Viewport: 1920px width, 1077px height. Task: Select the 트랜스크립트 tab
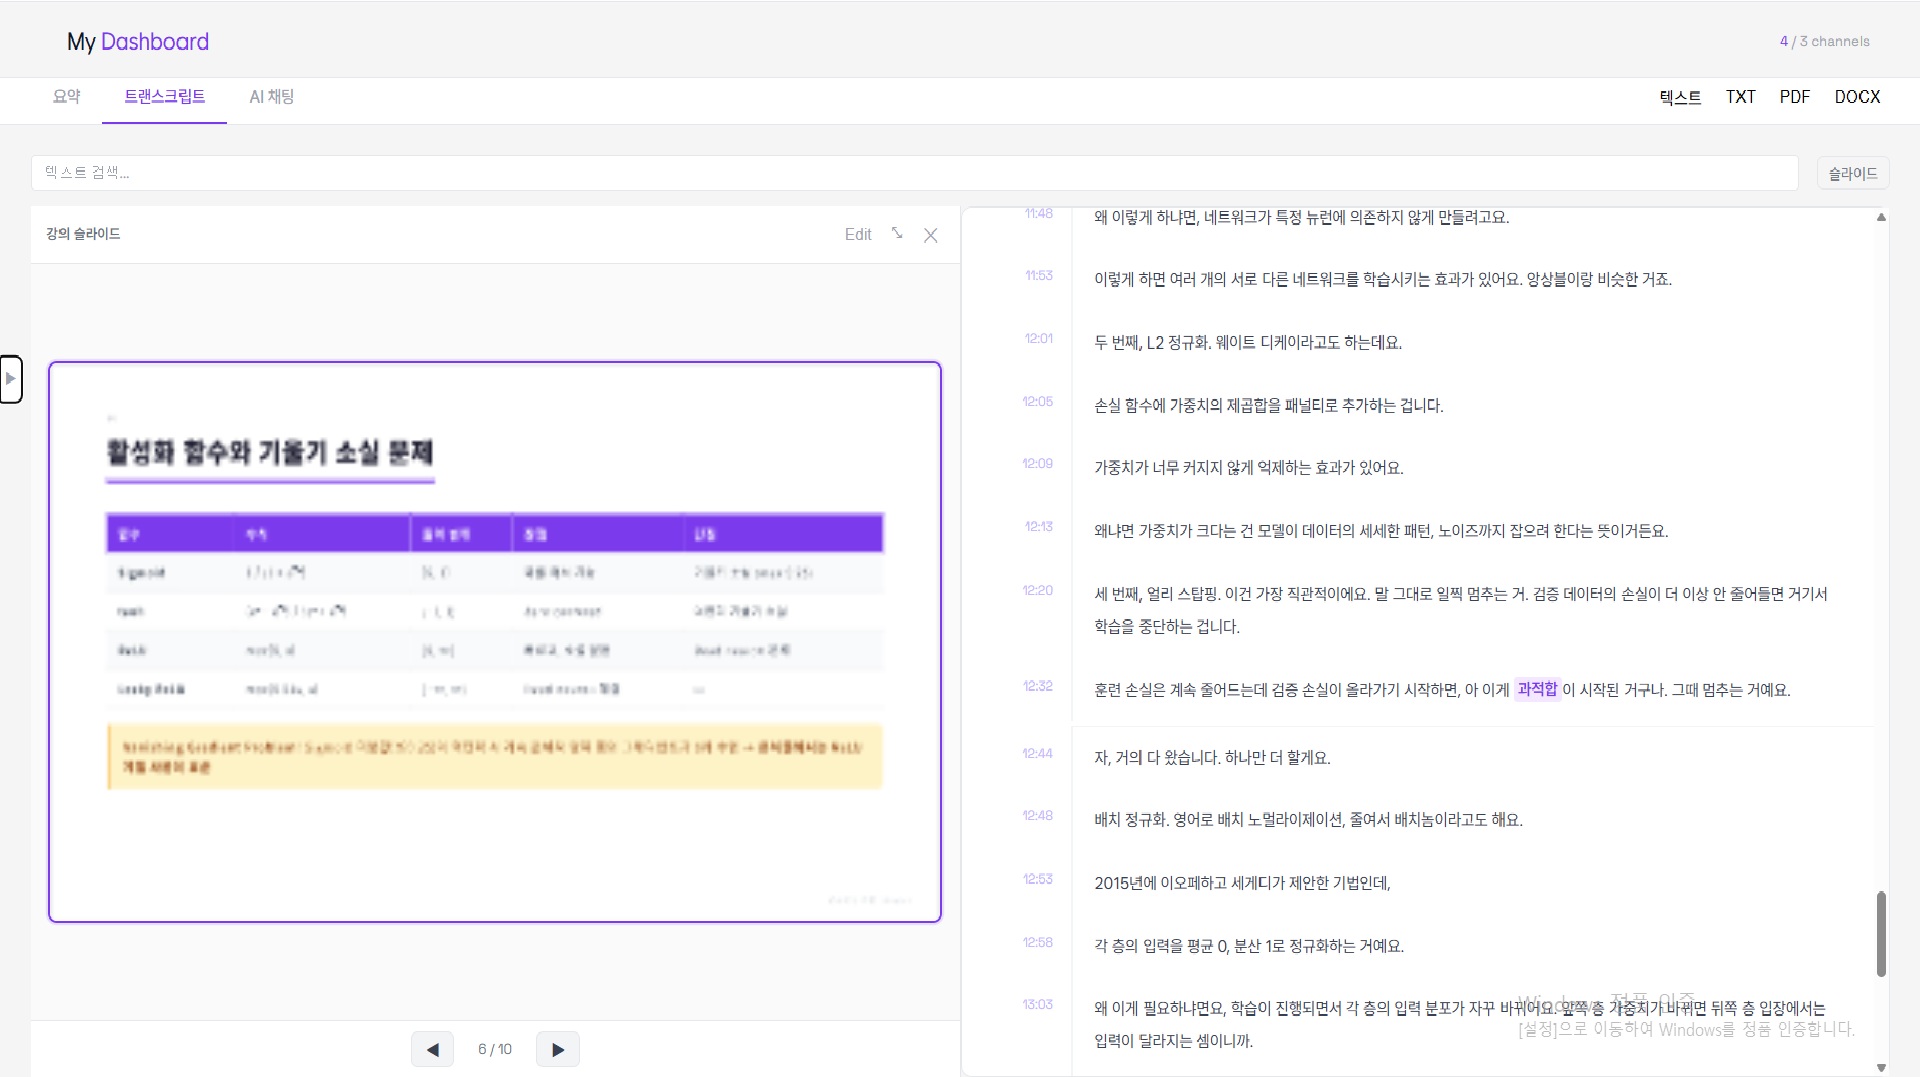pos(164,97)
